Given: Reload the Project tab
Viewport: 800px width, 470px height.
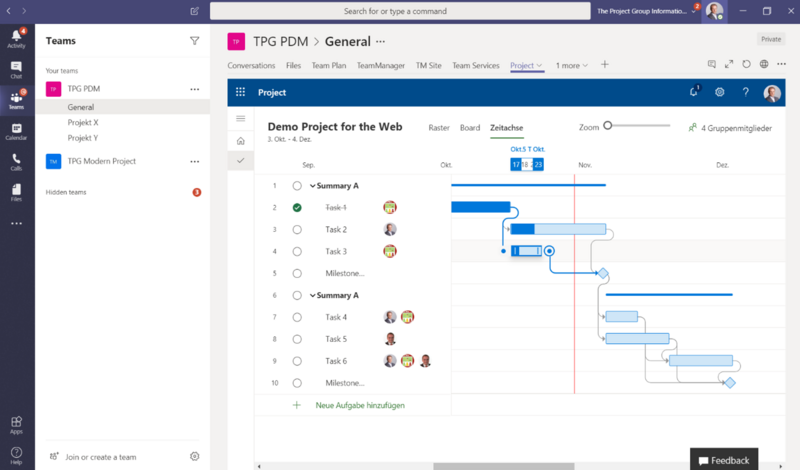Looking at the screenshot, I should (746, 64).
